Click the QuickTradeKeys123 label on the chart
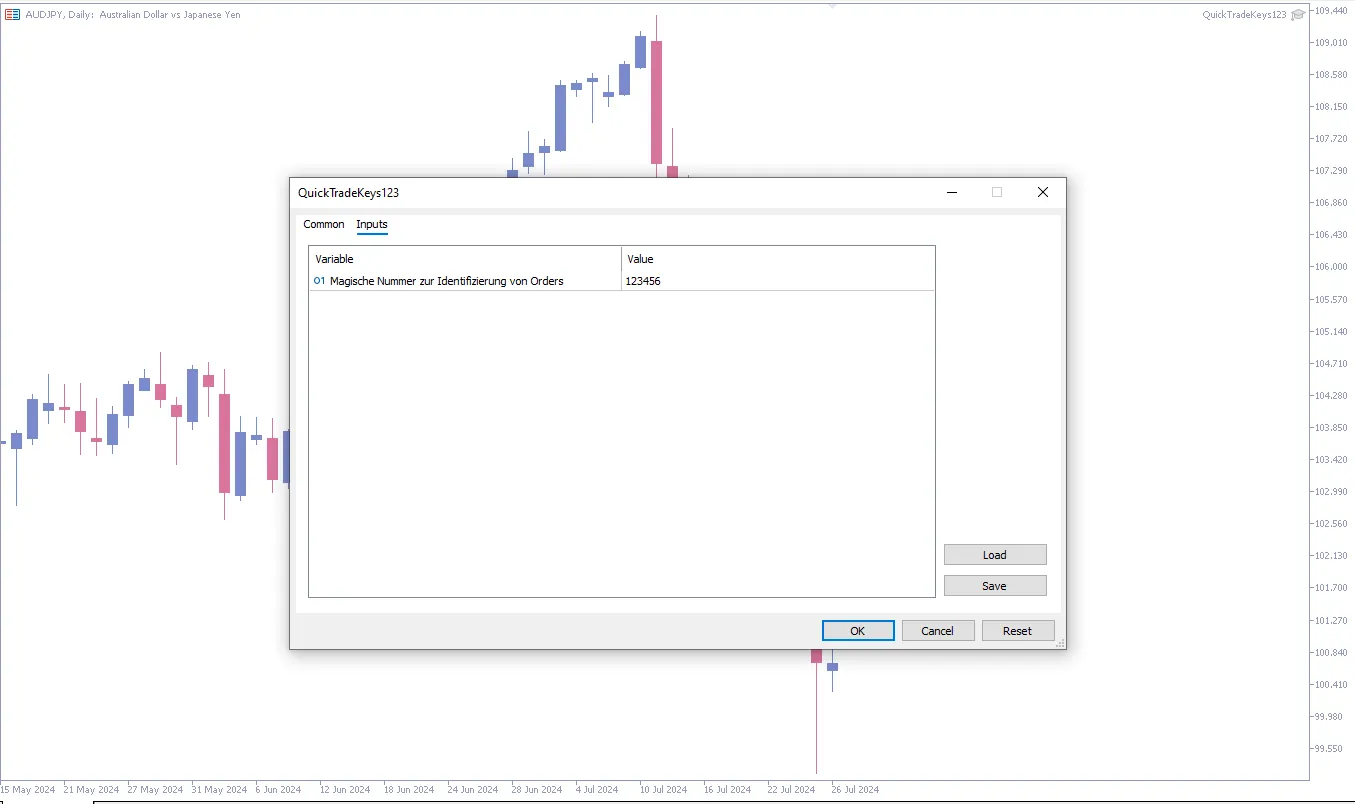 click(1244, 15)
